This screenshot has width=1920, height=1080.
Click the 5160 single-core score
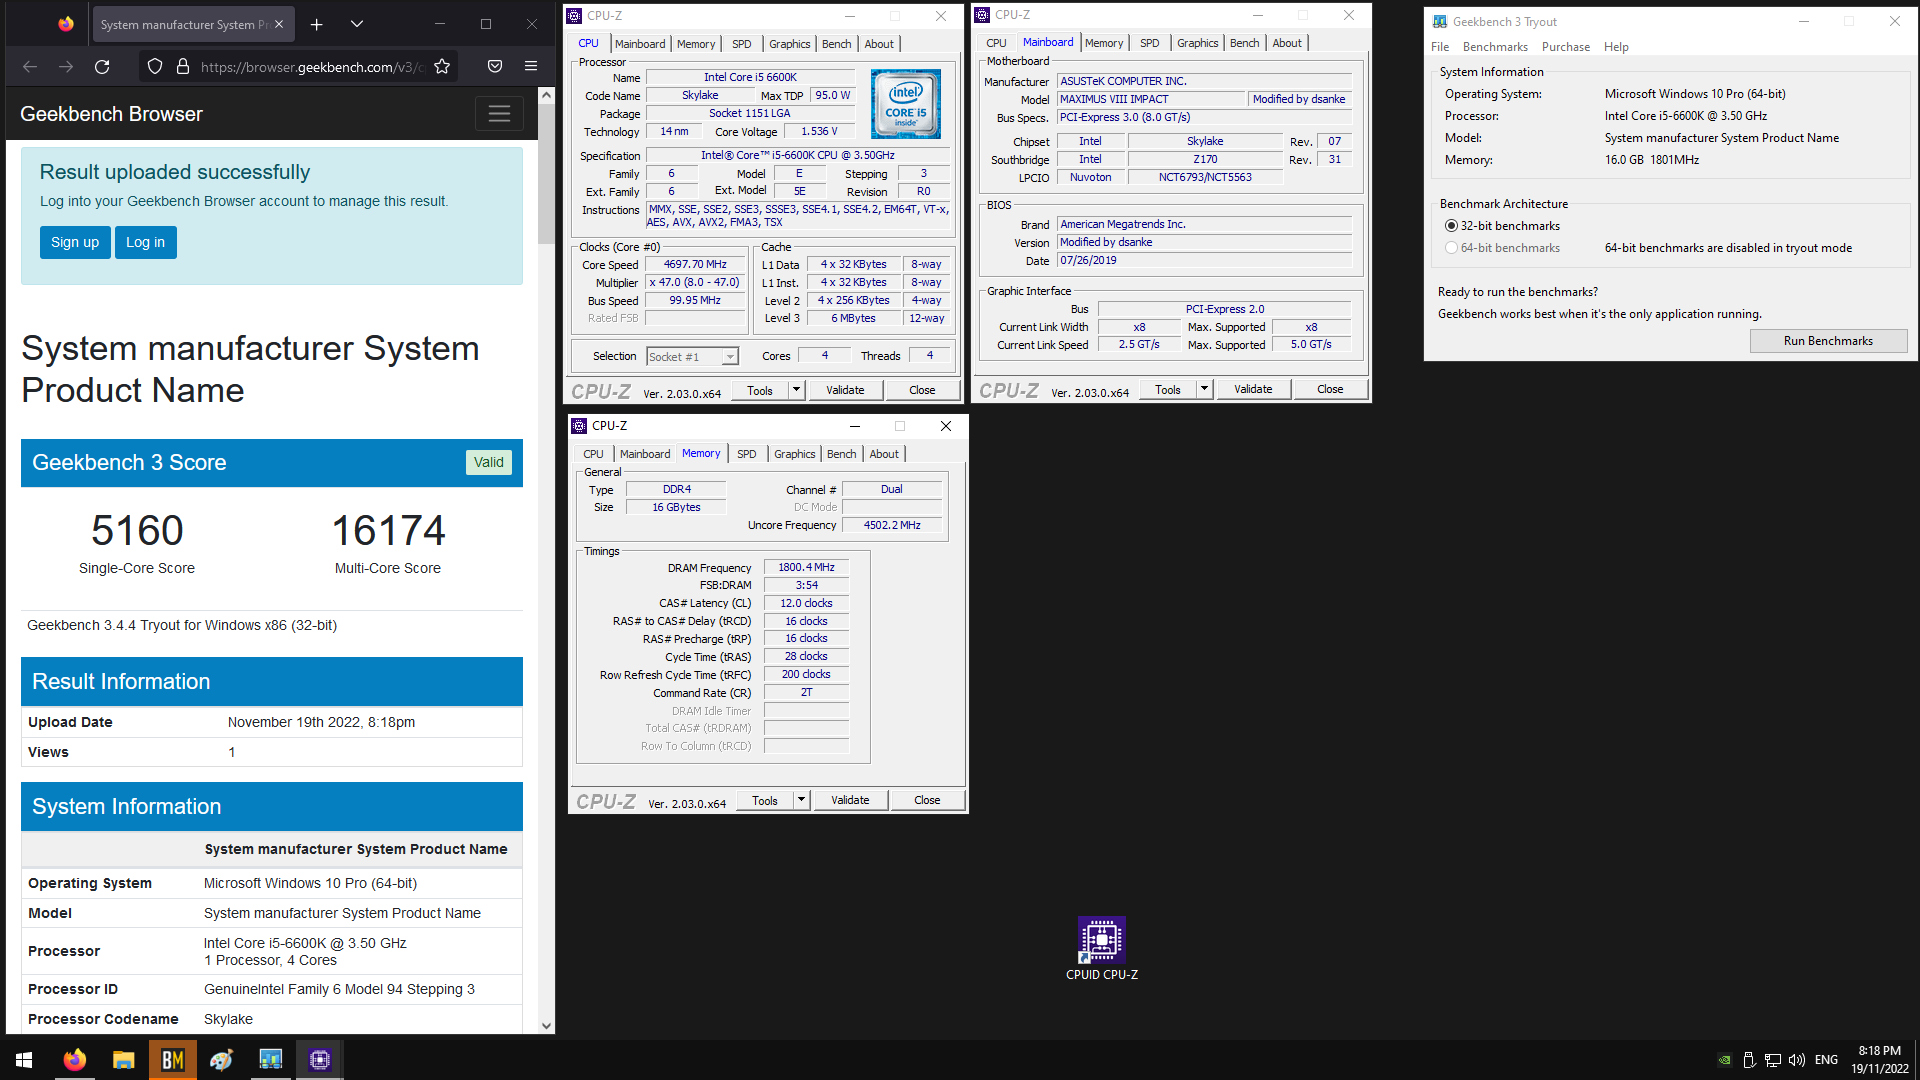(137, 530)
